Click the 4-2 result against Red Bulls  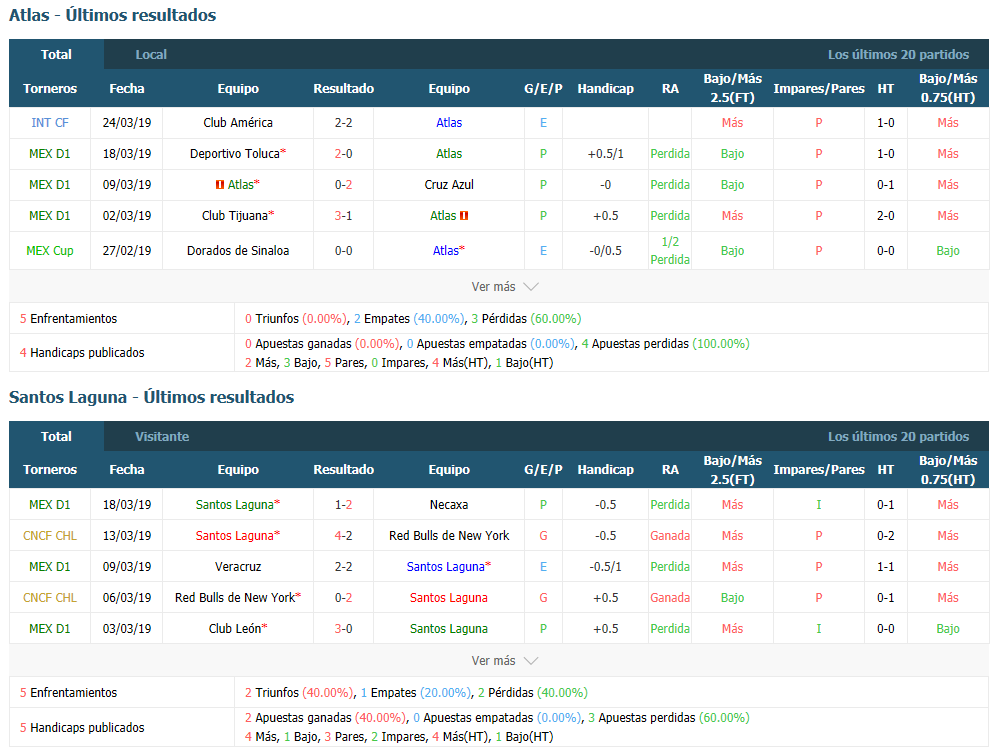click(344, 536)
